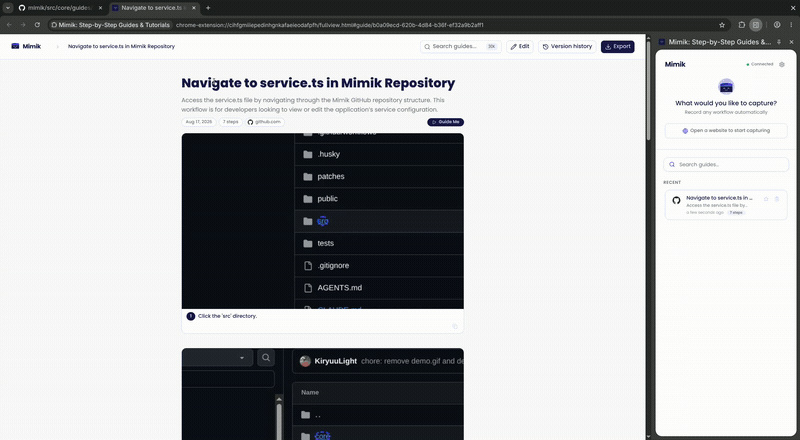Open the Chrome three-dot menu
The image size is (800, 440).
click(x=791, y=25)
